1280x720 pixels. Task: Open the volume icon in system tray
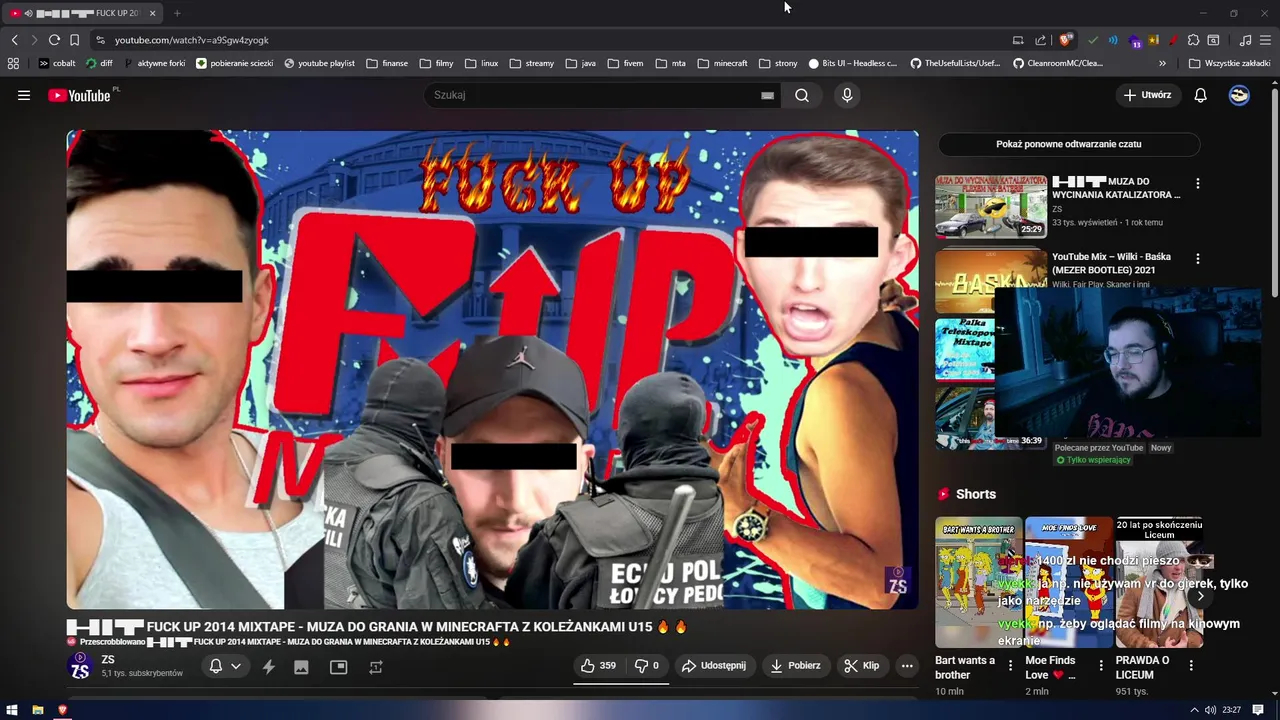[1211, 710]
